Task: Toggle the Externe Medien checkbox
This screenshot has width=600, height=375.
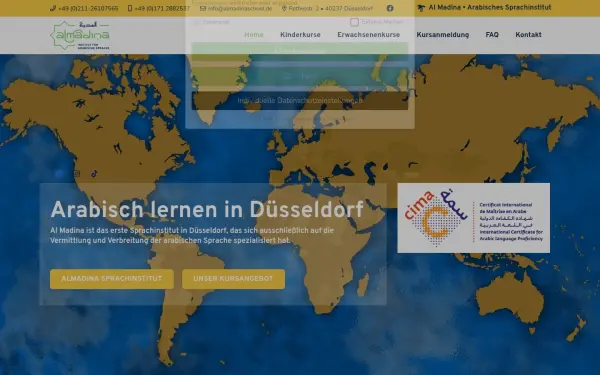Action: pyautogui.click(x=355, y=22)
